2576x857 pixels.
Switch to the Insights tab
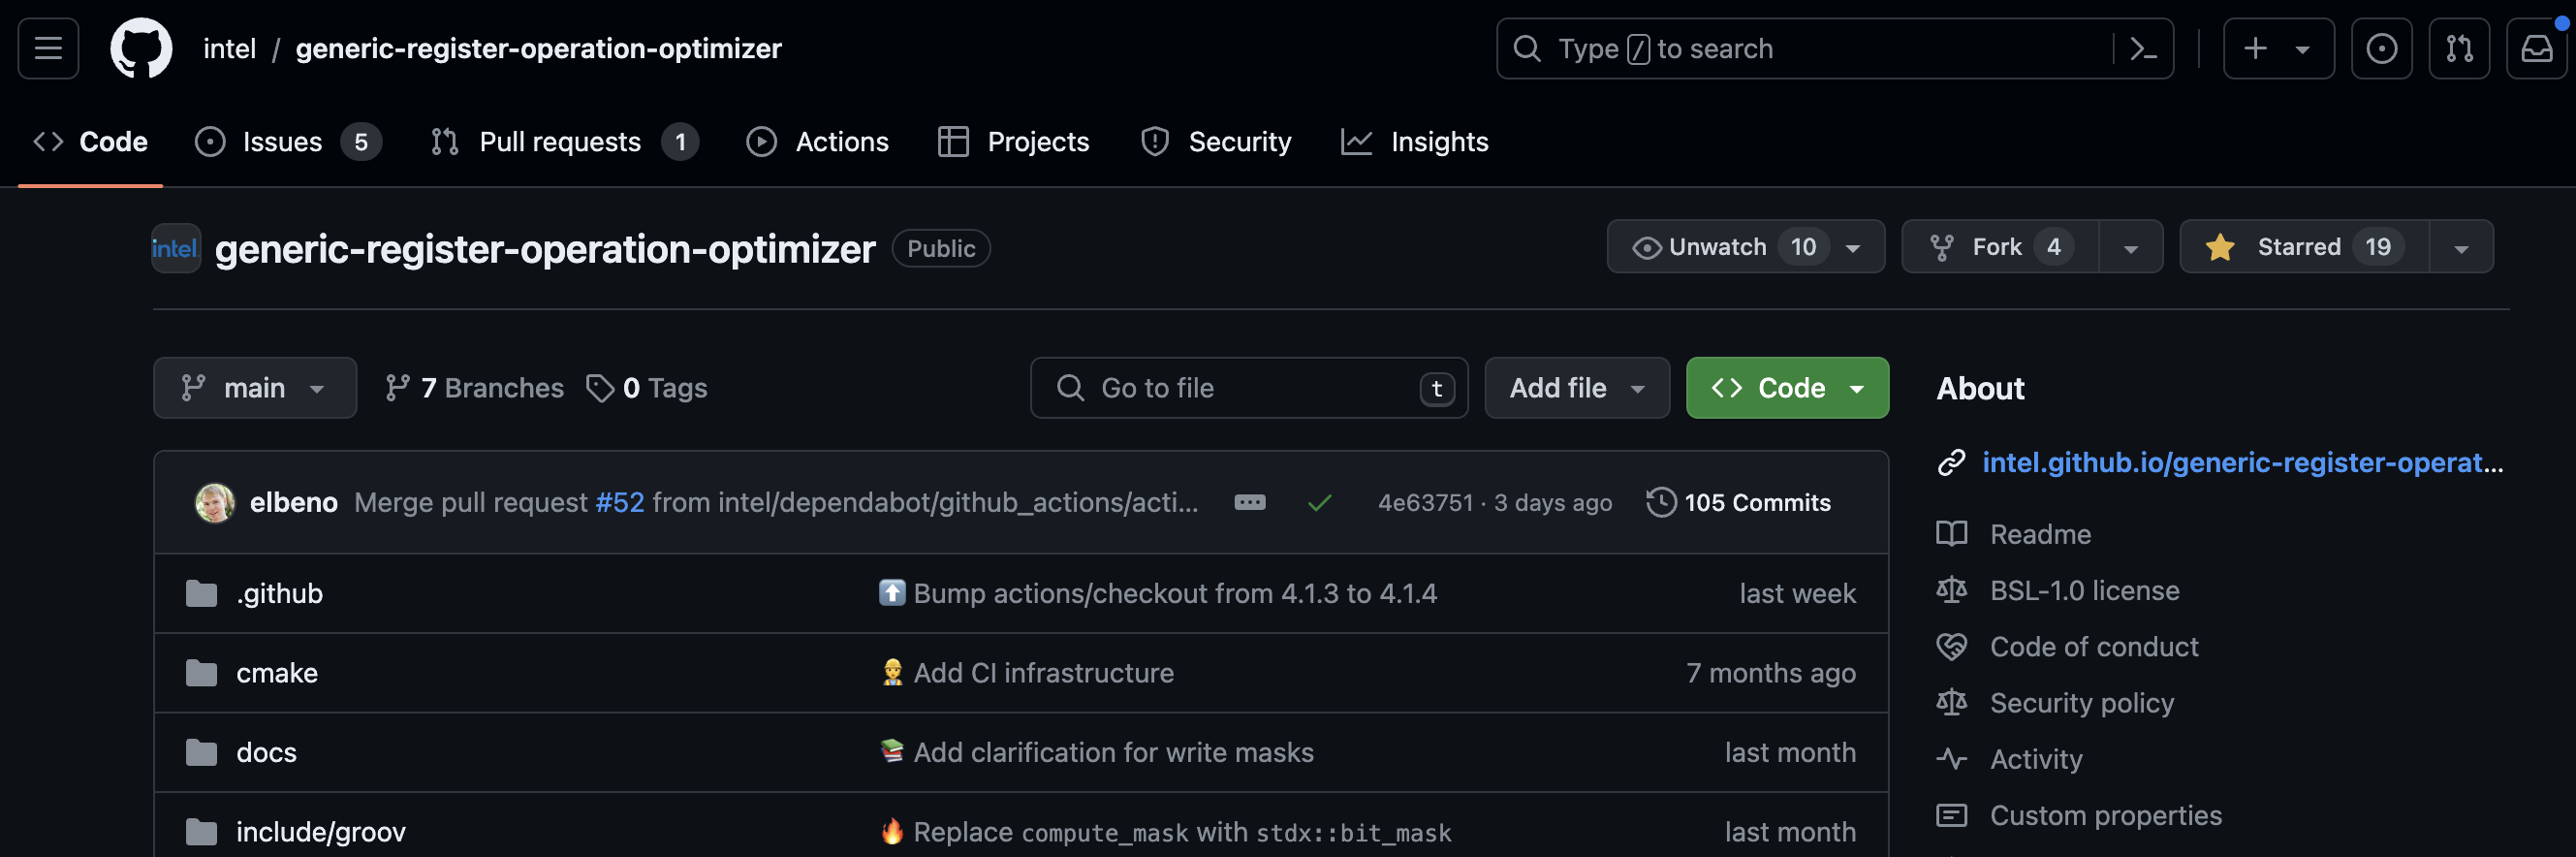(x=1415, y=142)
